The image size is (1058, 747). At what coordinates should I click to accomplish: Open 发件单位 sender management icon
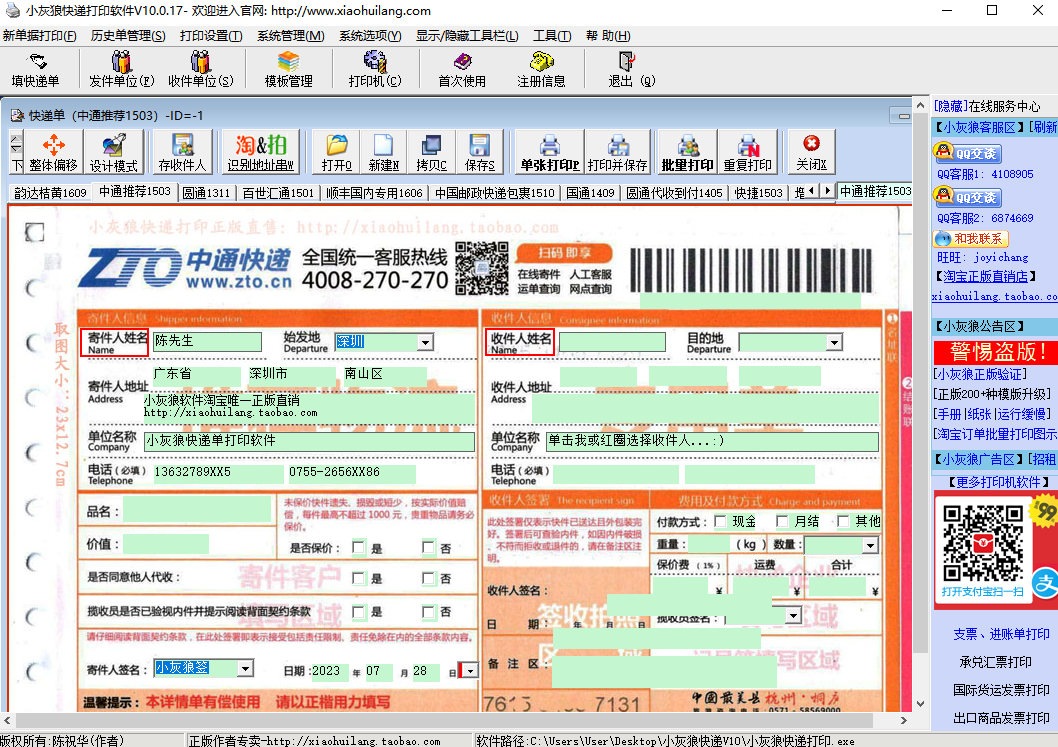[121, 70]
